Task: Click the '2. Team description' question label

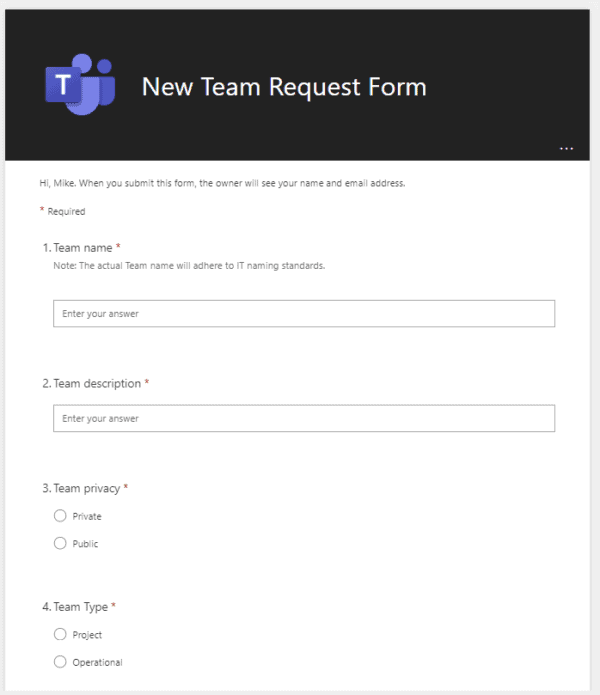Action: point(92,383)
